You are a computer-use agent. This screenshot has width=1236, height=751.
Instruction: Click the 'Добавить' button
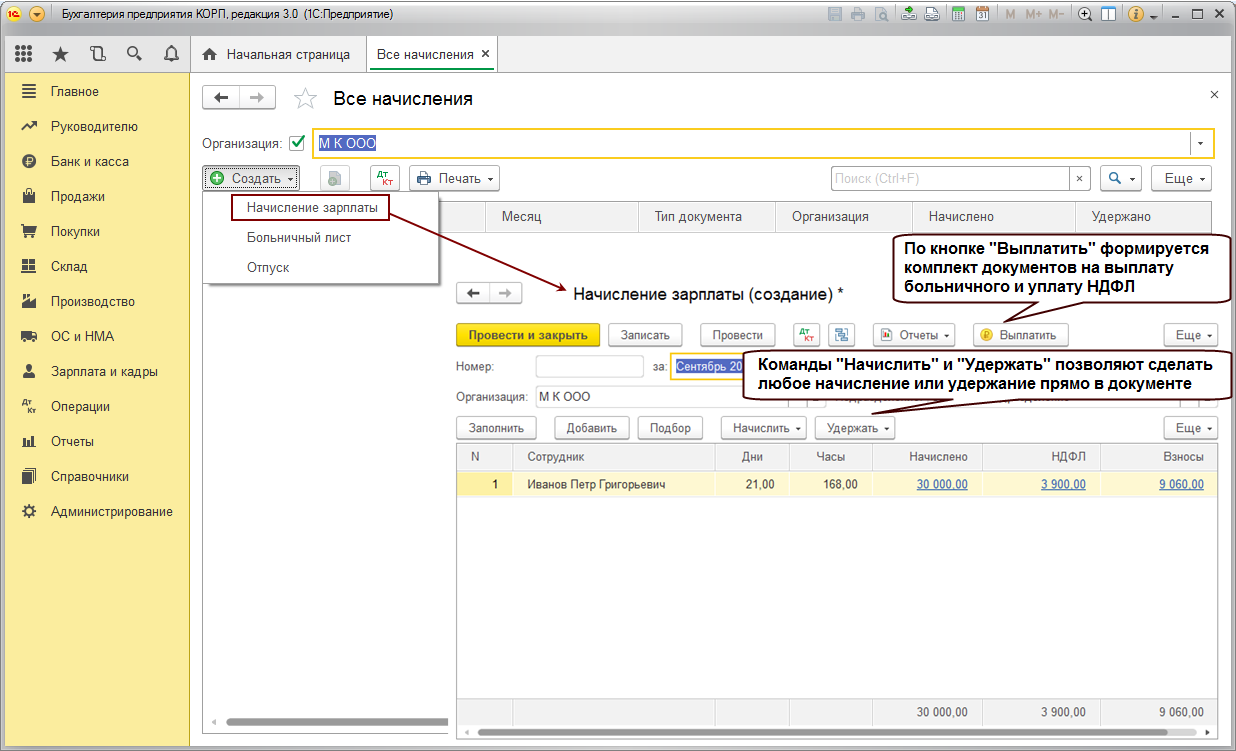(591, 428)
